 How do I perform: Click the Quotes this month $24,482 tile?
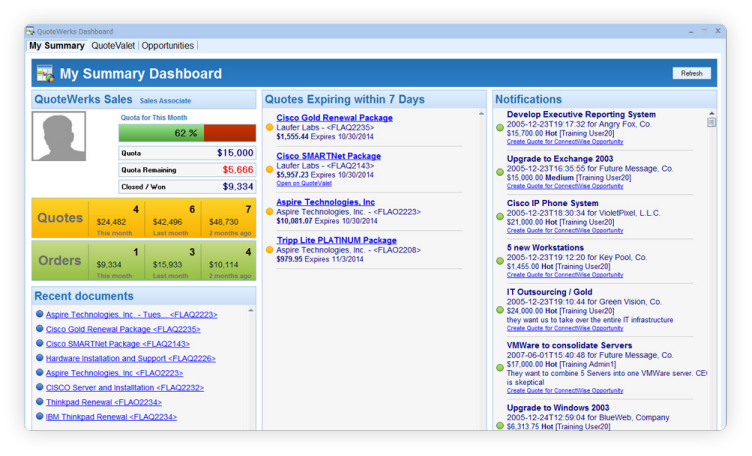pyautogui.click(x=117, y=219)
